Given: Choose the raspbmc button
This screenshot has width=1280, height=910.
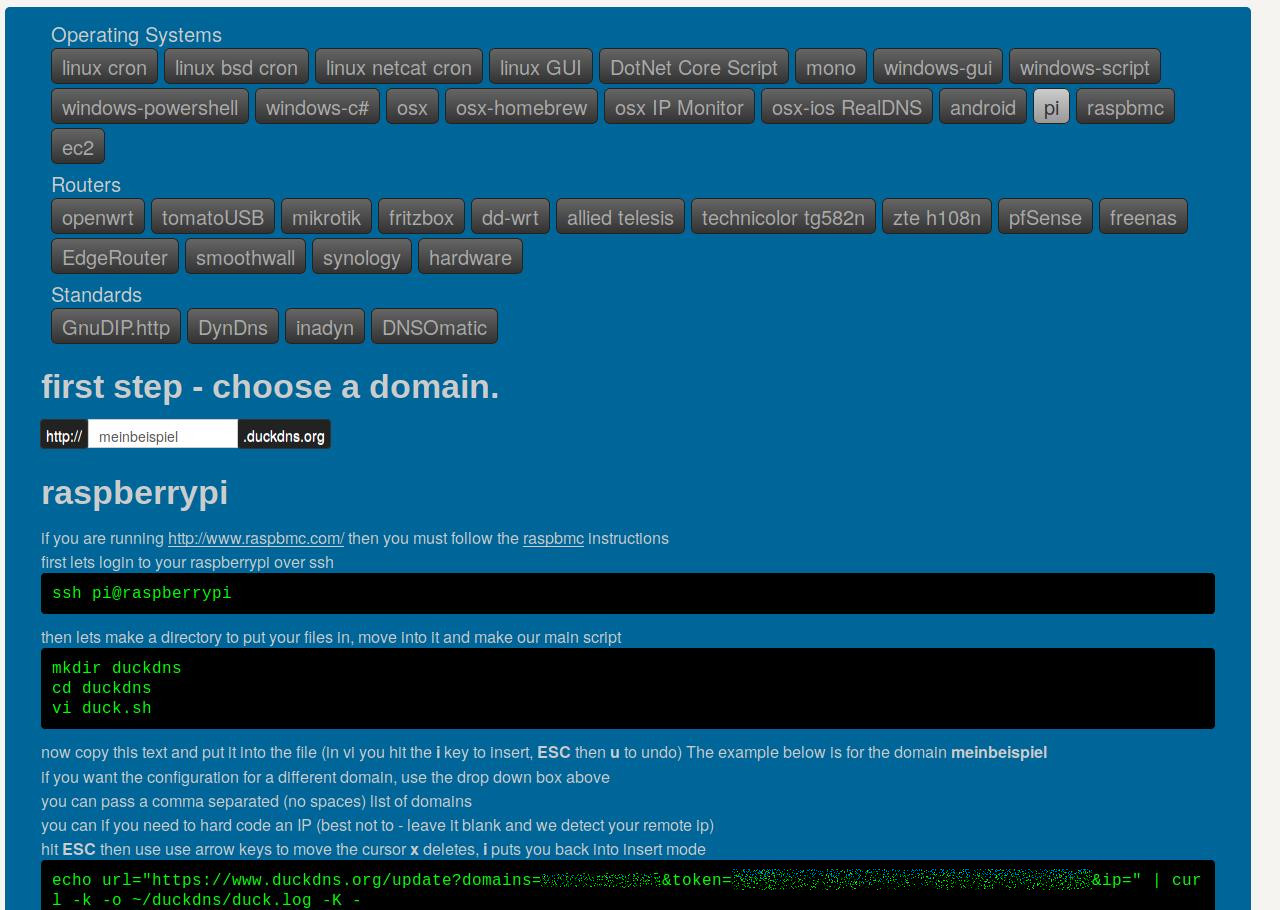Looking at the screenshot, I should [x=1125, y=107].
